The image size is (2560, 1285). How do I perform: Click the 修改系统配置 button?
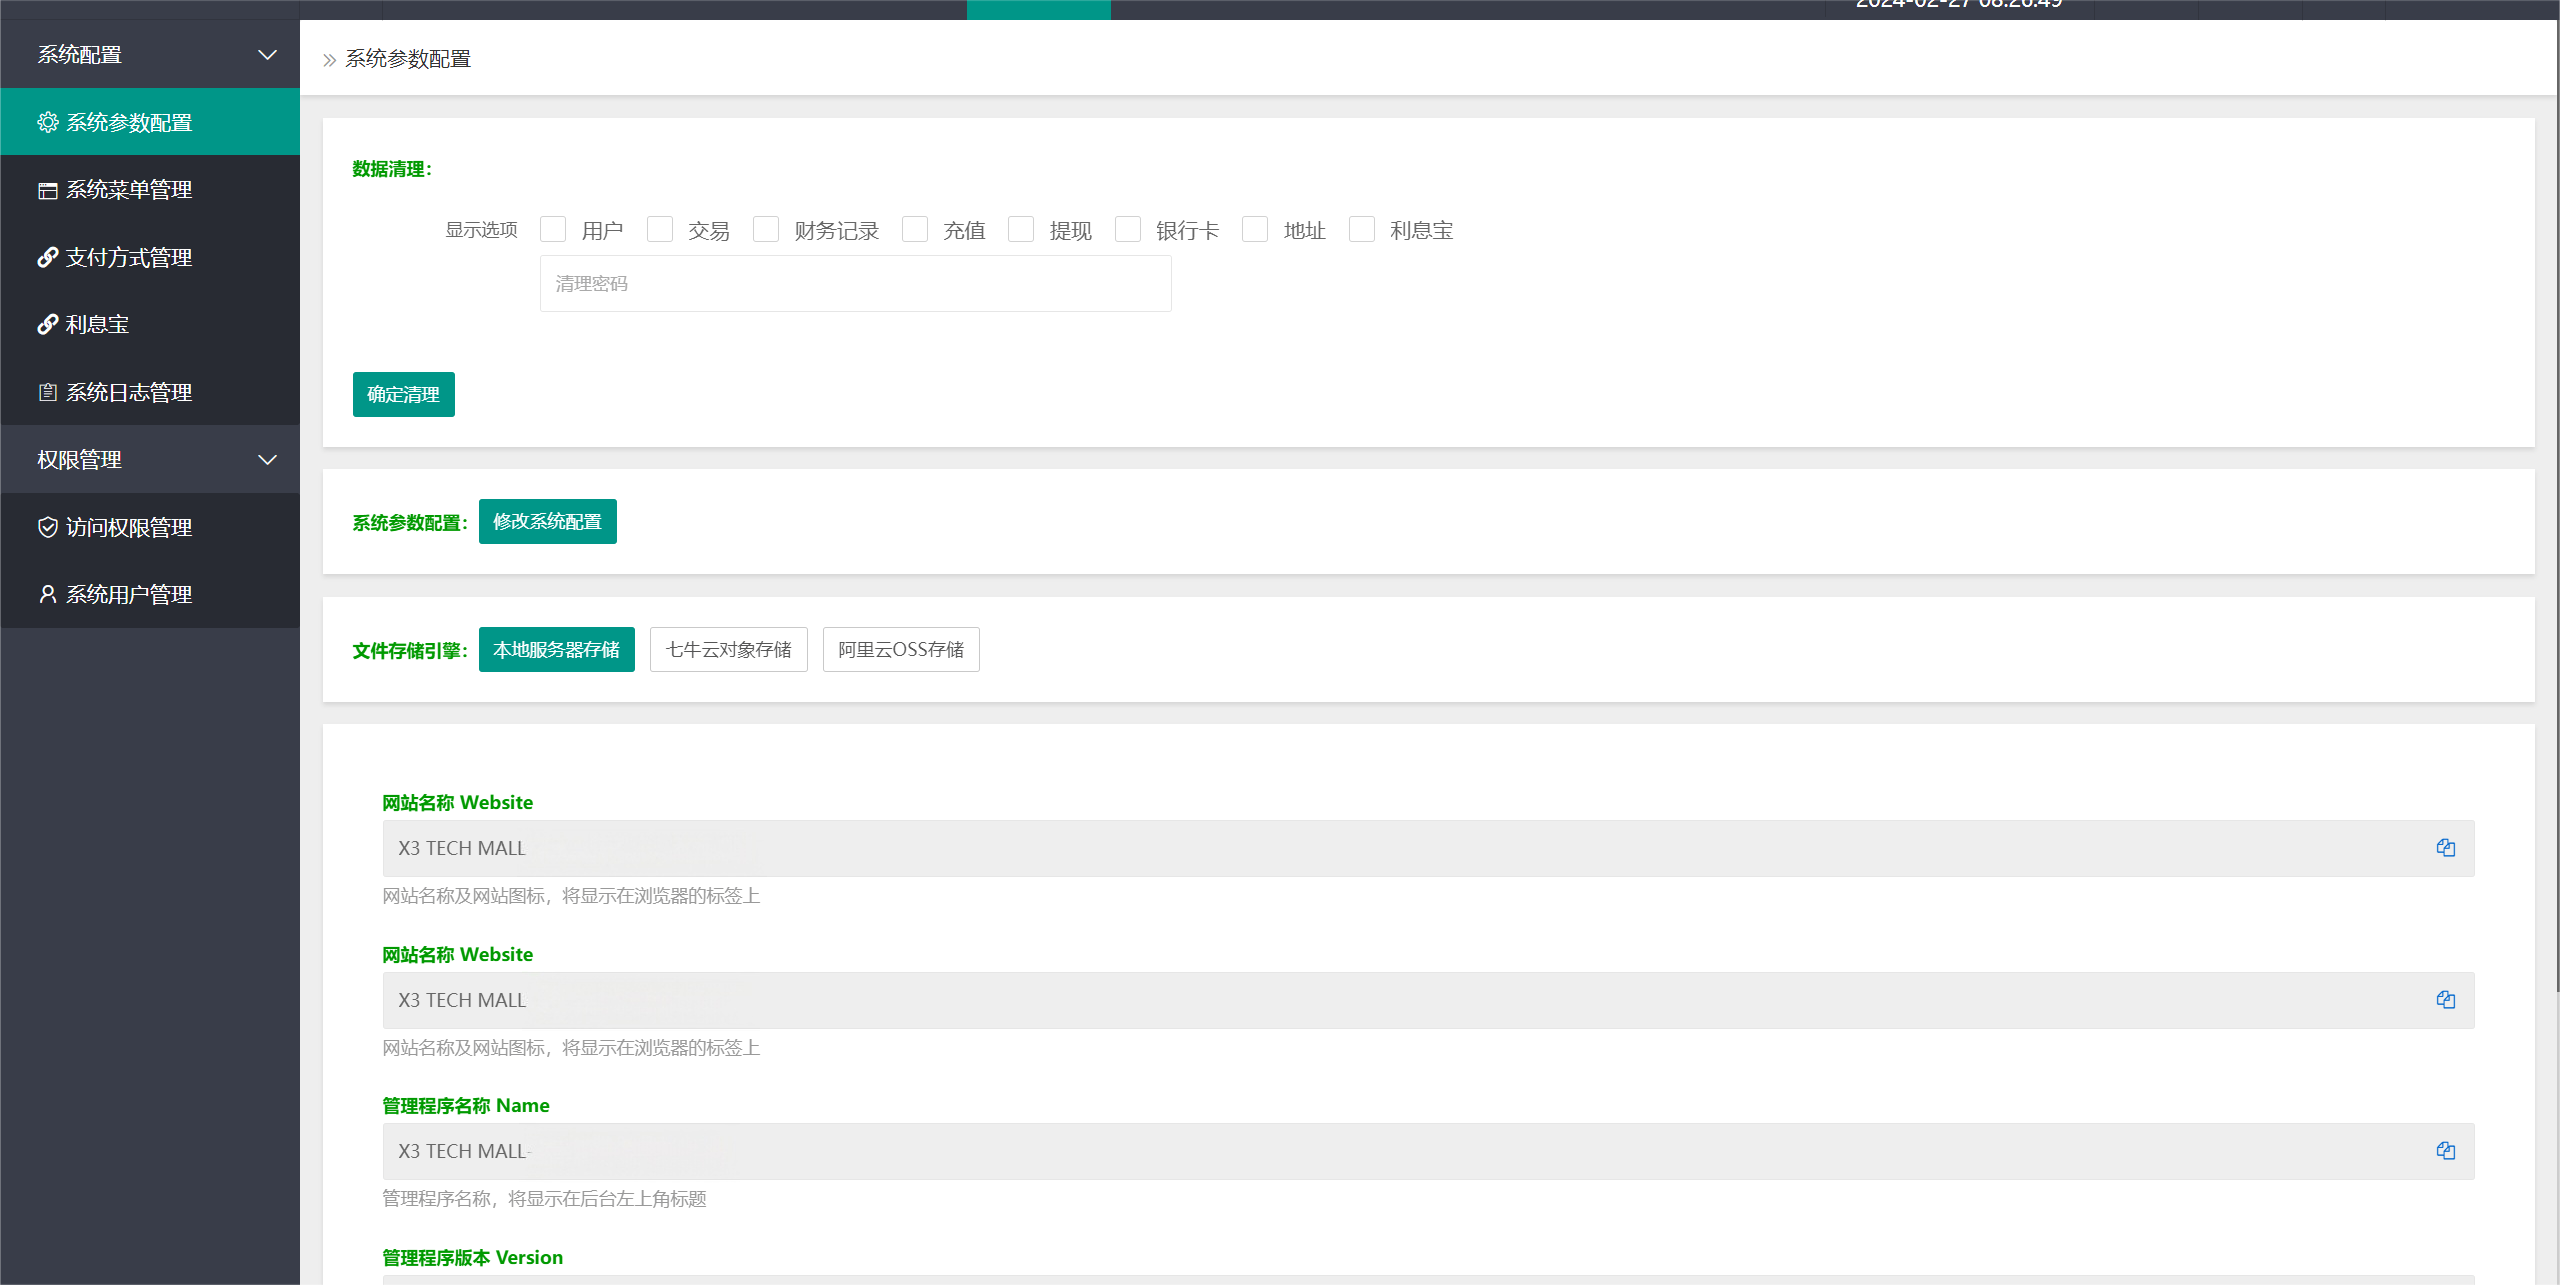pyautogui.click(x=547, y=522)
